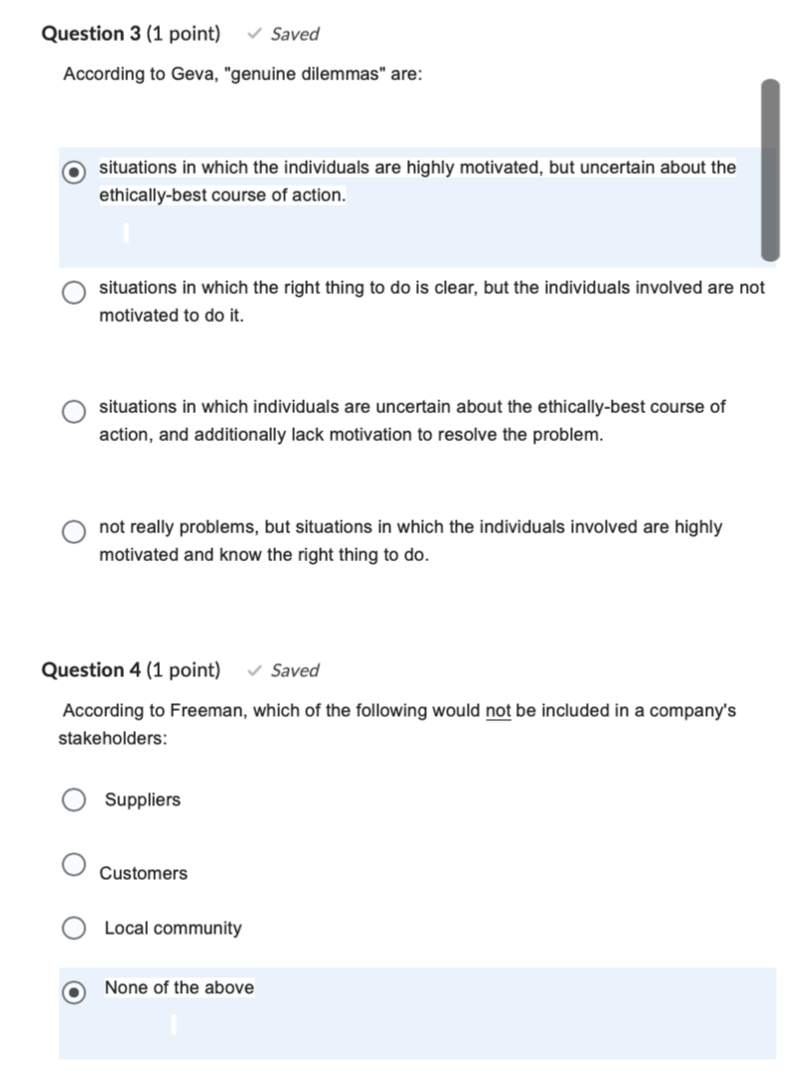The image size is (790, 1086).
Task: Select 'Local community' for Question 4
Action: tap(73, 927)
